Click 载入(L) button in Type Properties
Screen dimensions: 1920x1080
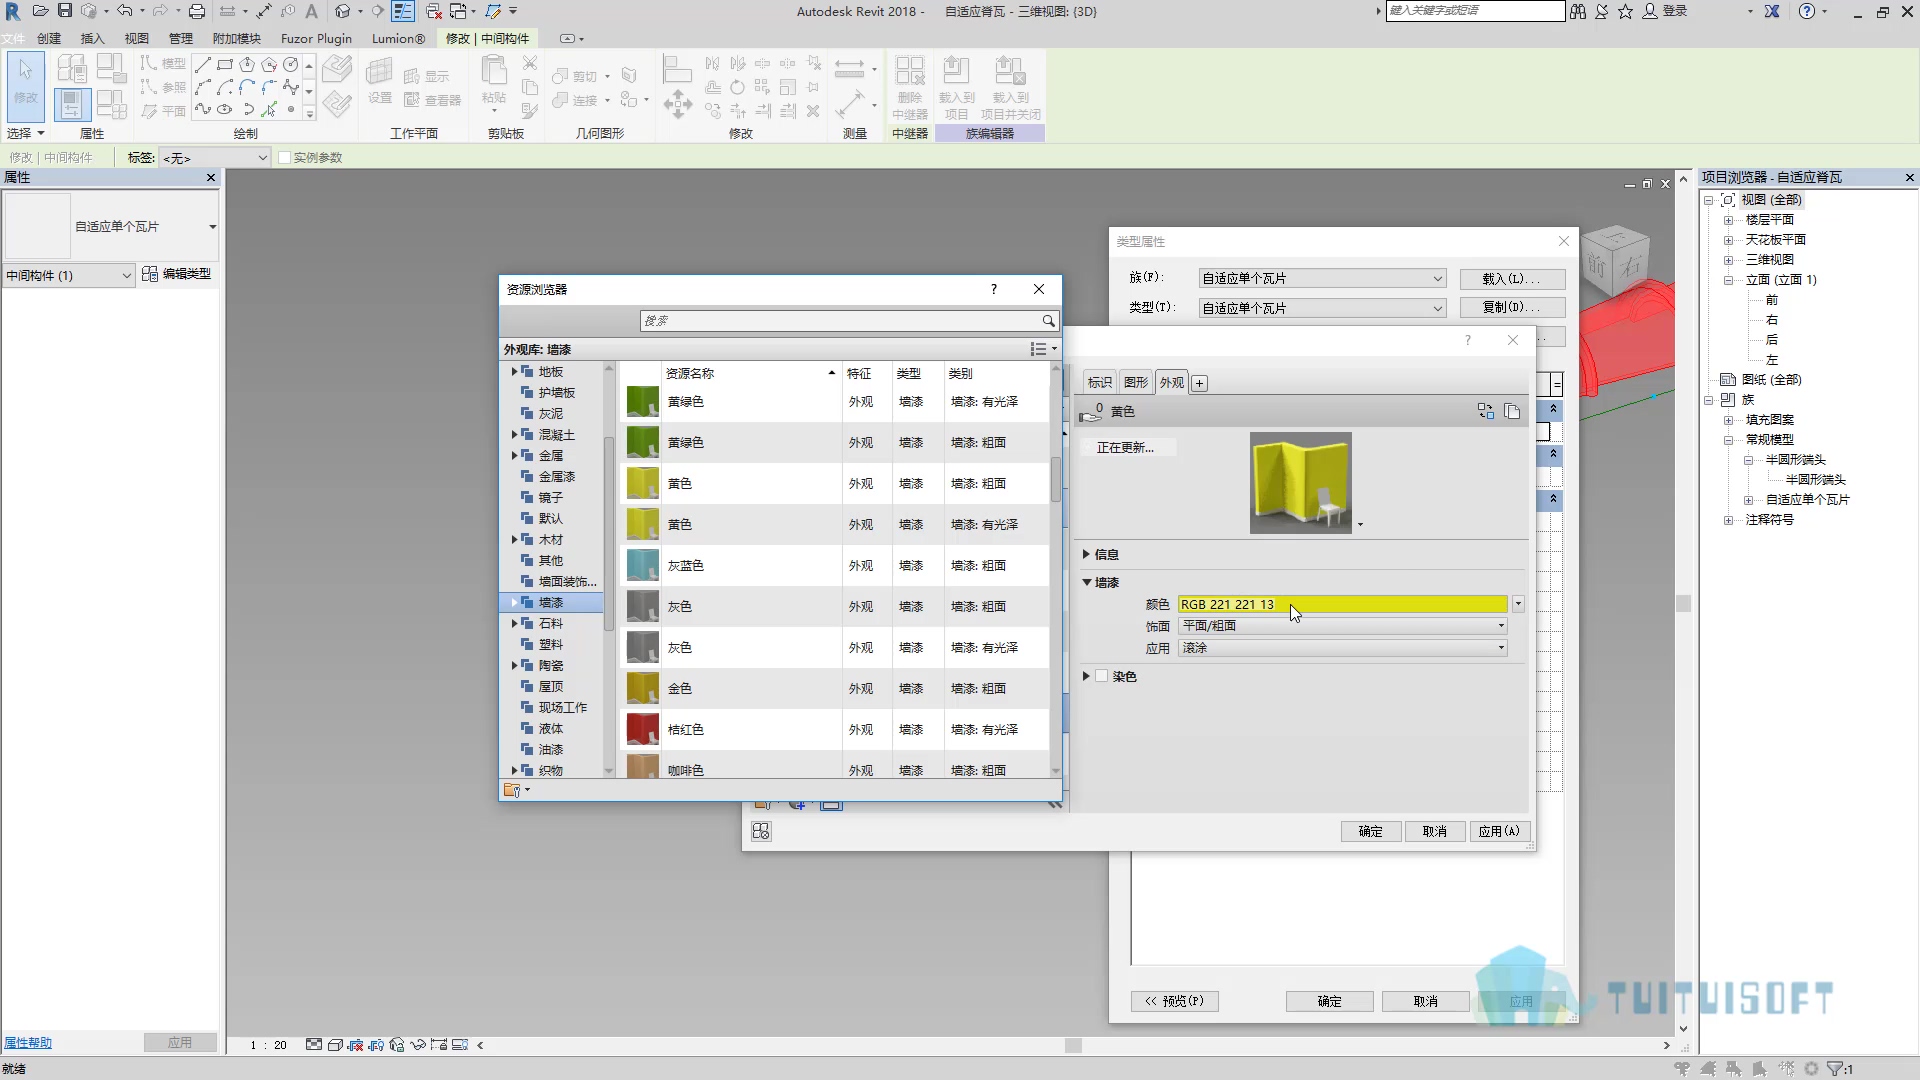pyautogui.click(x=1512, y=279)
